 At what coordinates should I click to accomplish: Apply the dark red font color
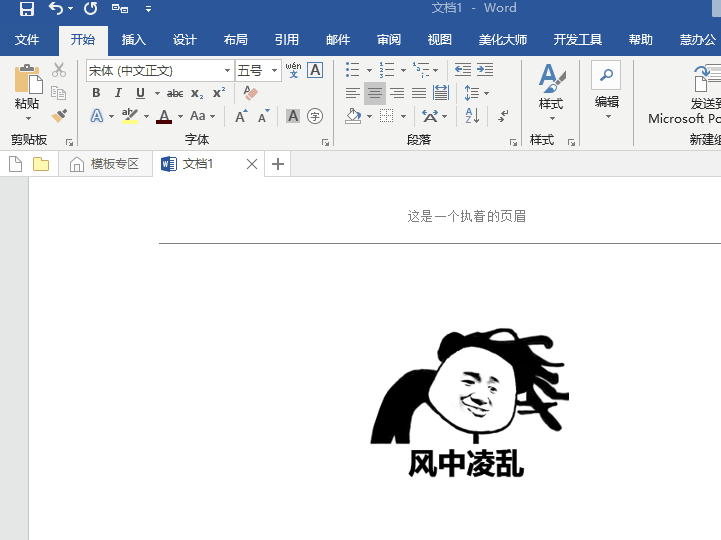[164, 116]
